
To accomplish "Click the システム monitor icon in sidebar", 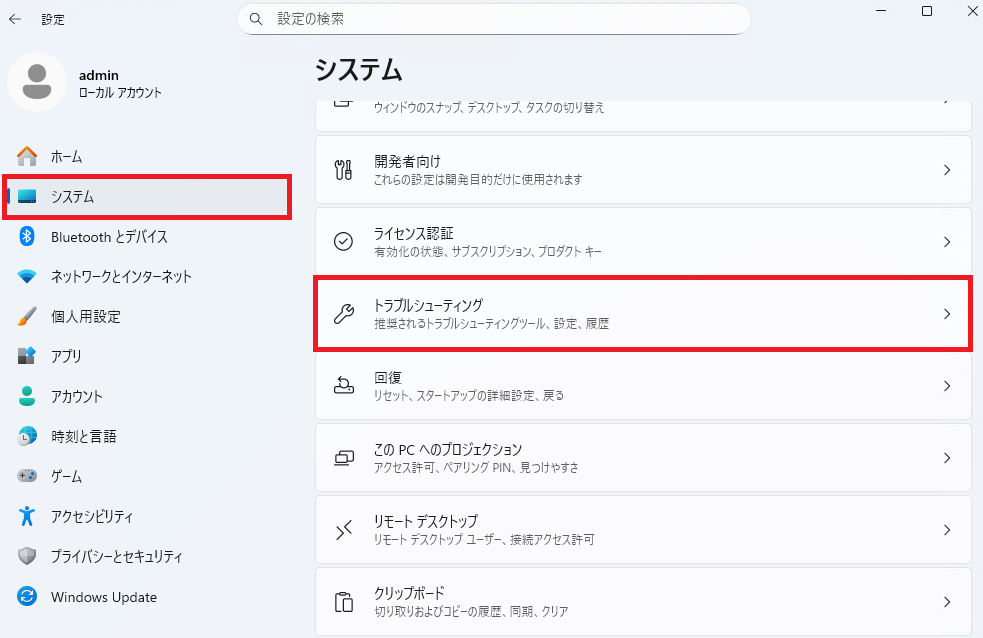I will 27,196.
